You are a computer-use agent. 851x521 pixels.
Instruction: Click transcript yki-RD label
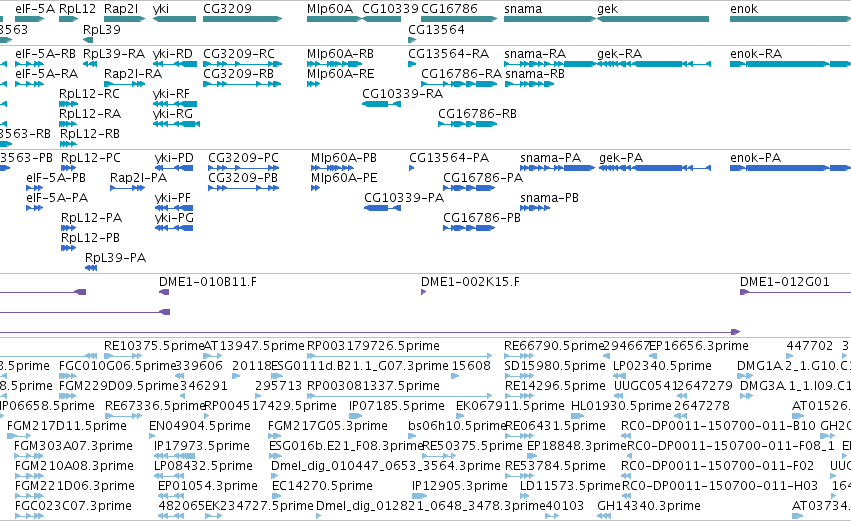[x=173, y=54]
